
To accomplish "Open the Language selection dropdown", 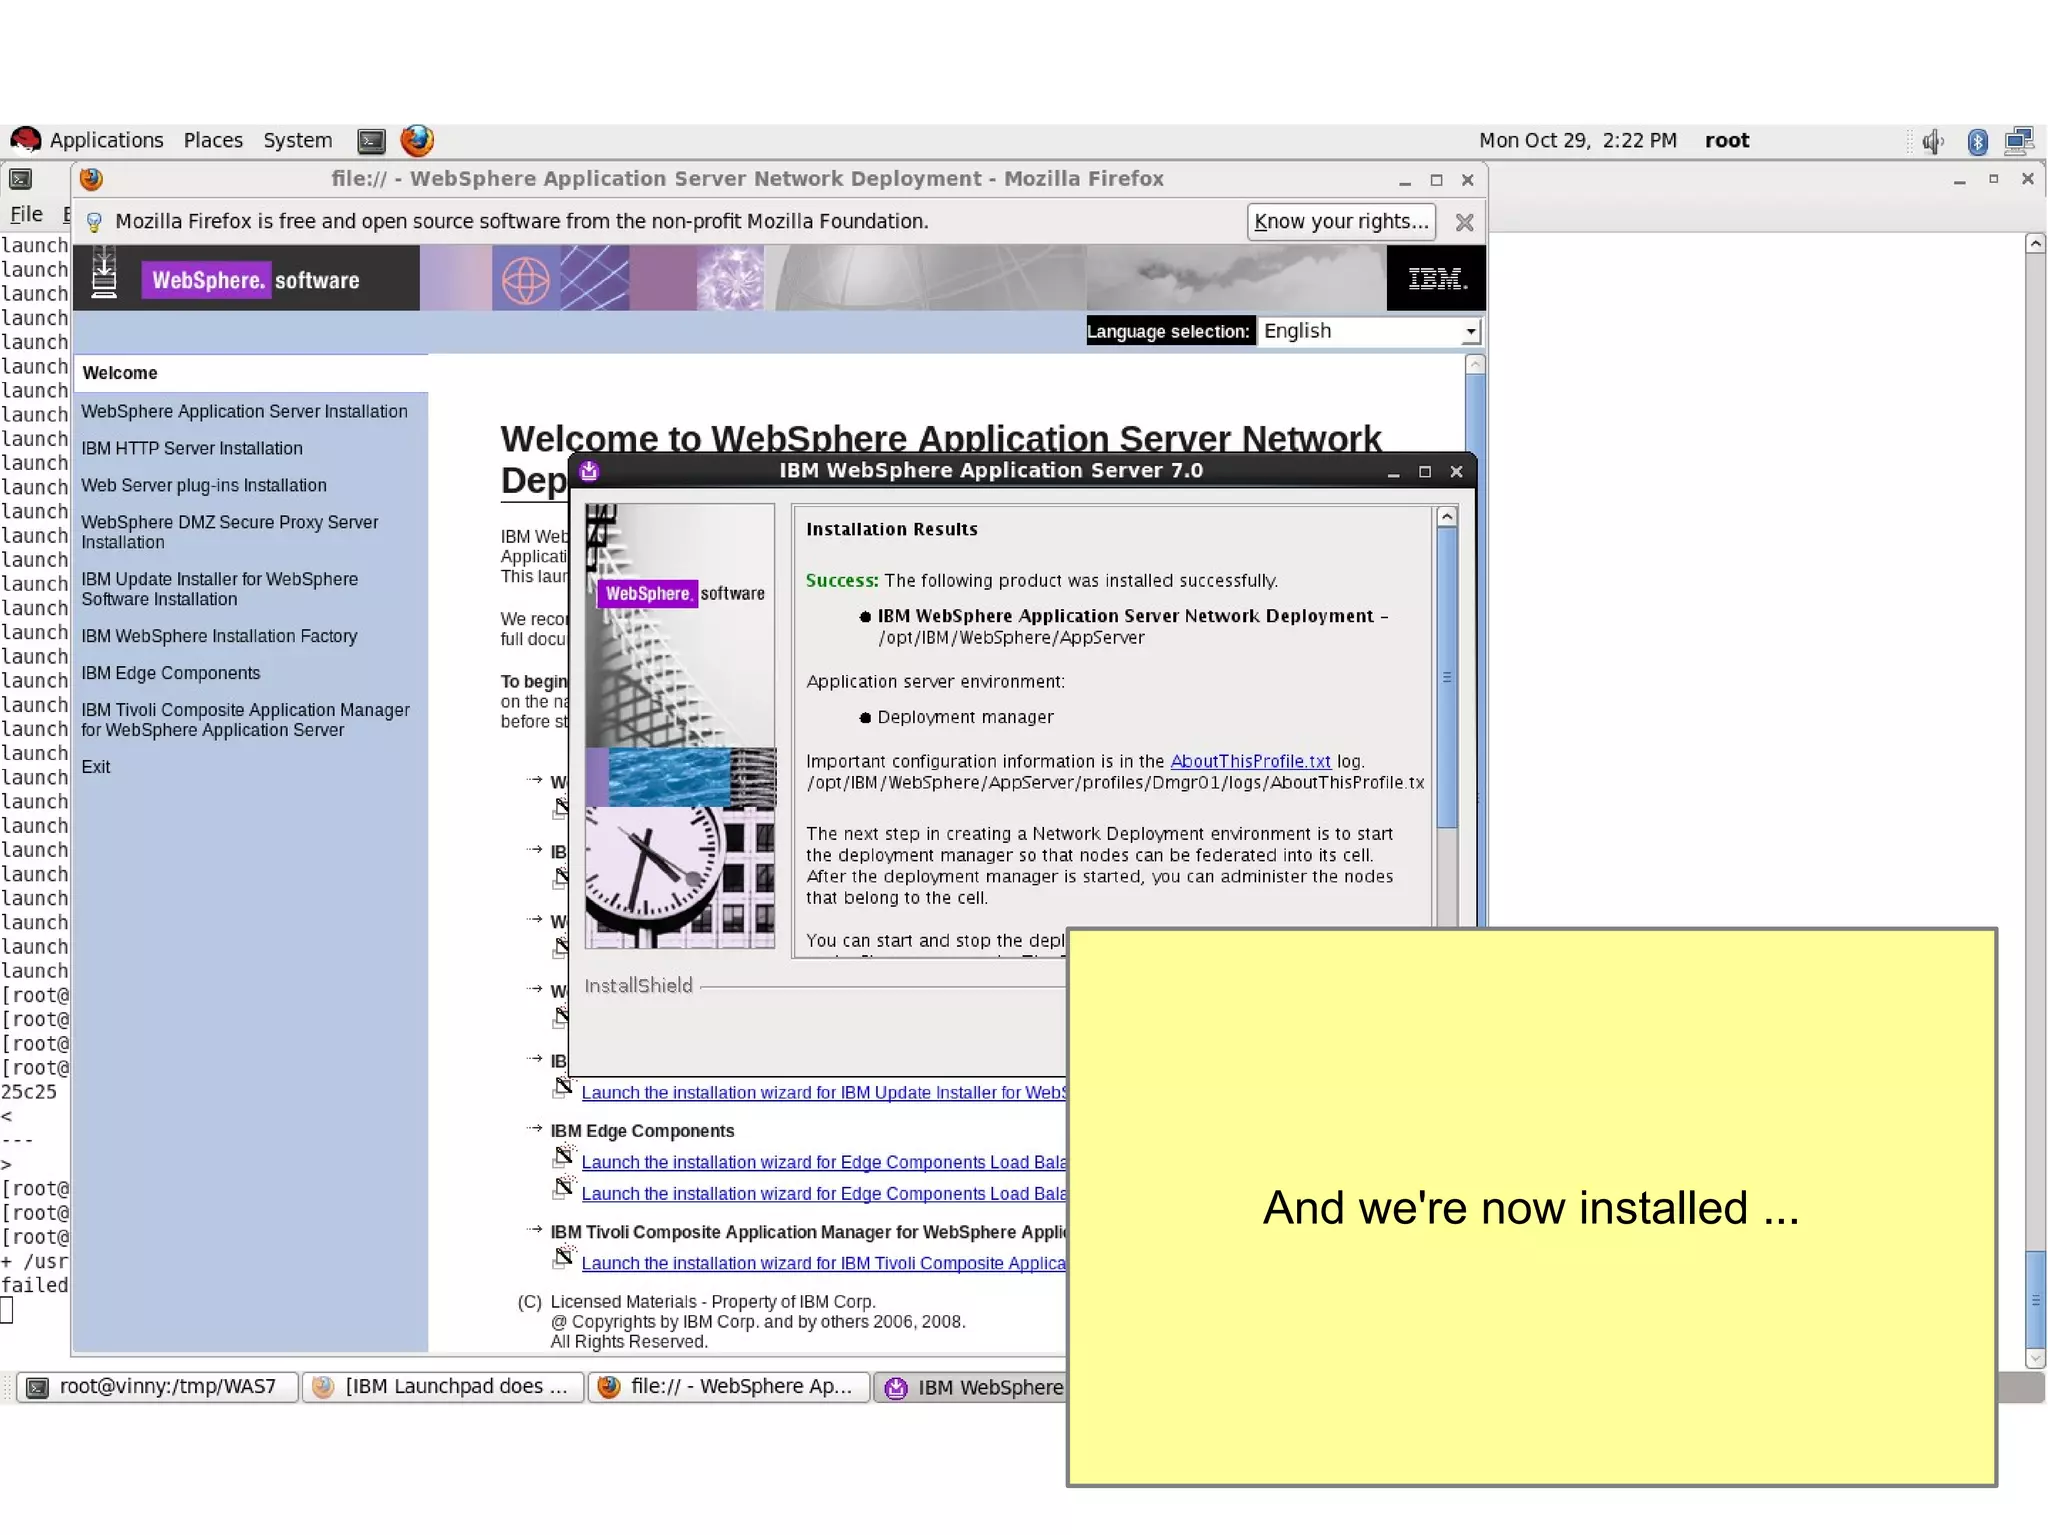I will coord(1368,331).
